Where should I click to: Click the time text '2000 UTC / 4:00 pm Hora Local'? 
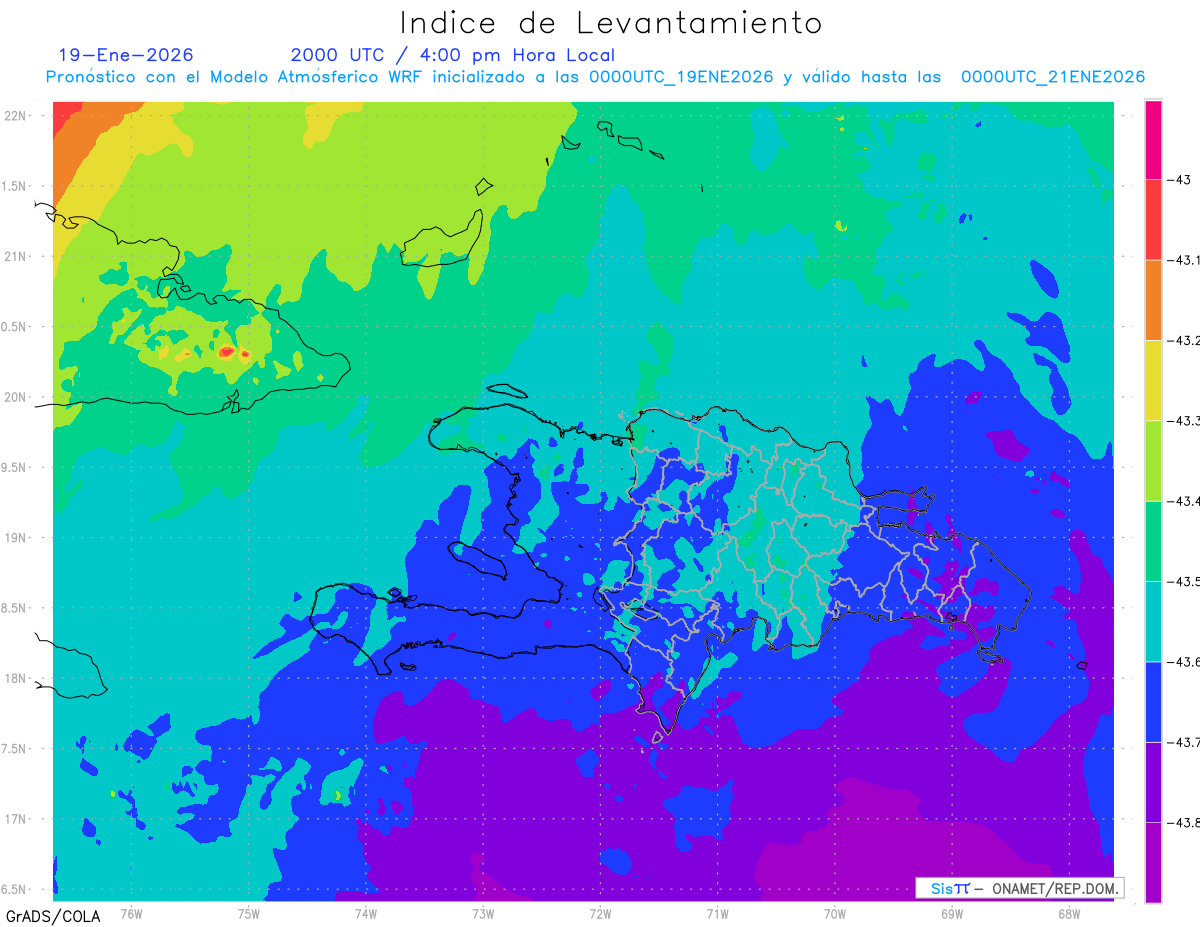453,55
